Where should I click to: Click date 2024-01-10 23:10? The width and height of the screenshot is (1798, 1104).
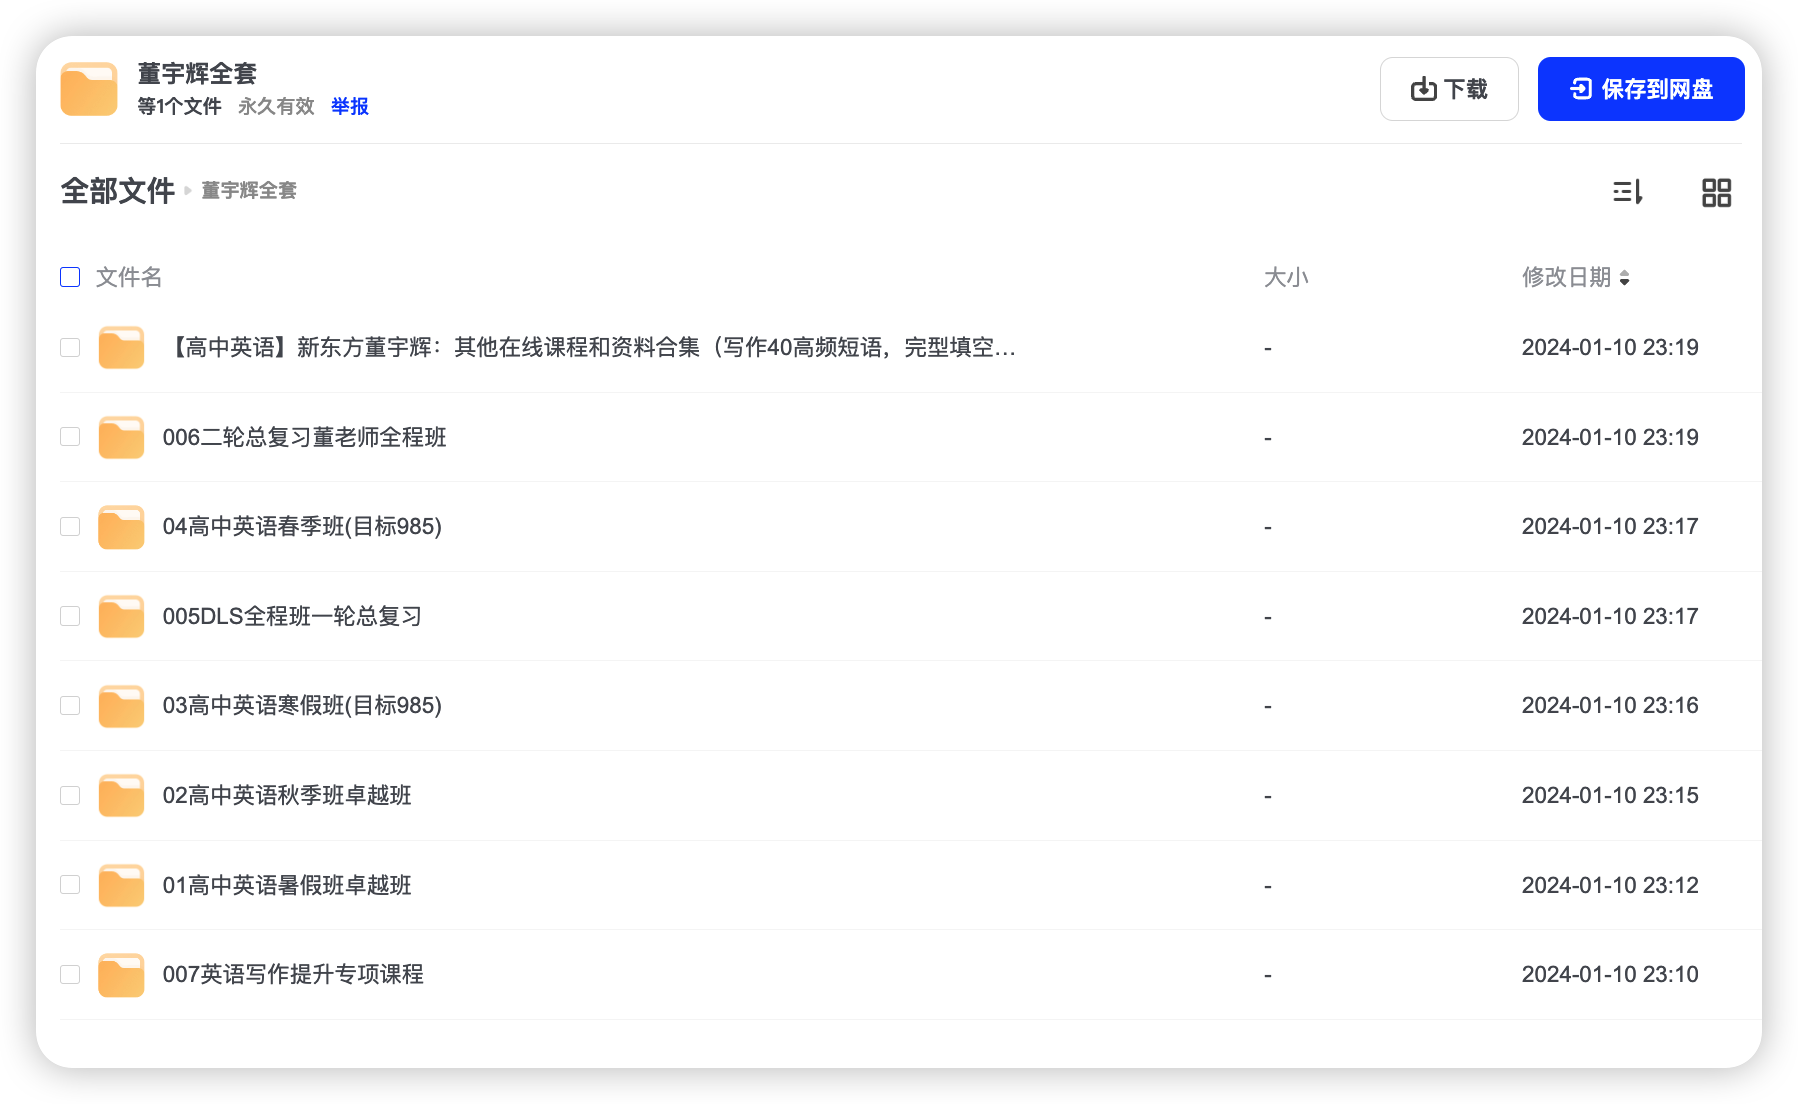click(x=1610, y=974)
